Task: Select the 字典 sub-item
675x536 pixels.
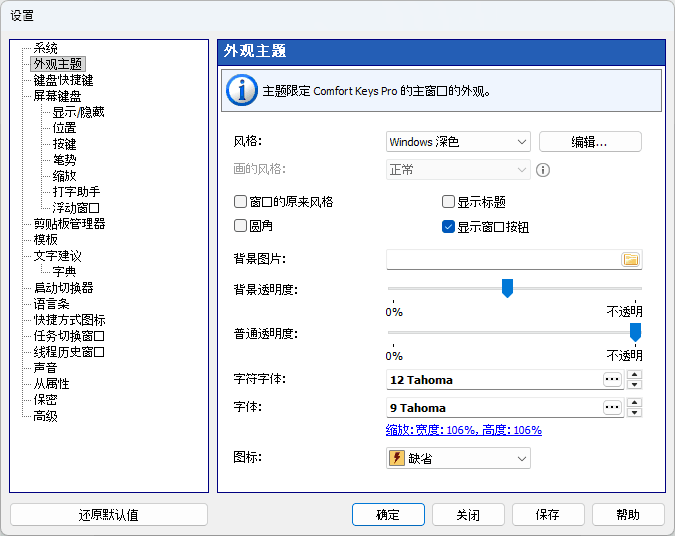Action: coord(64,272)
